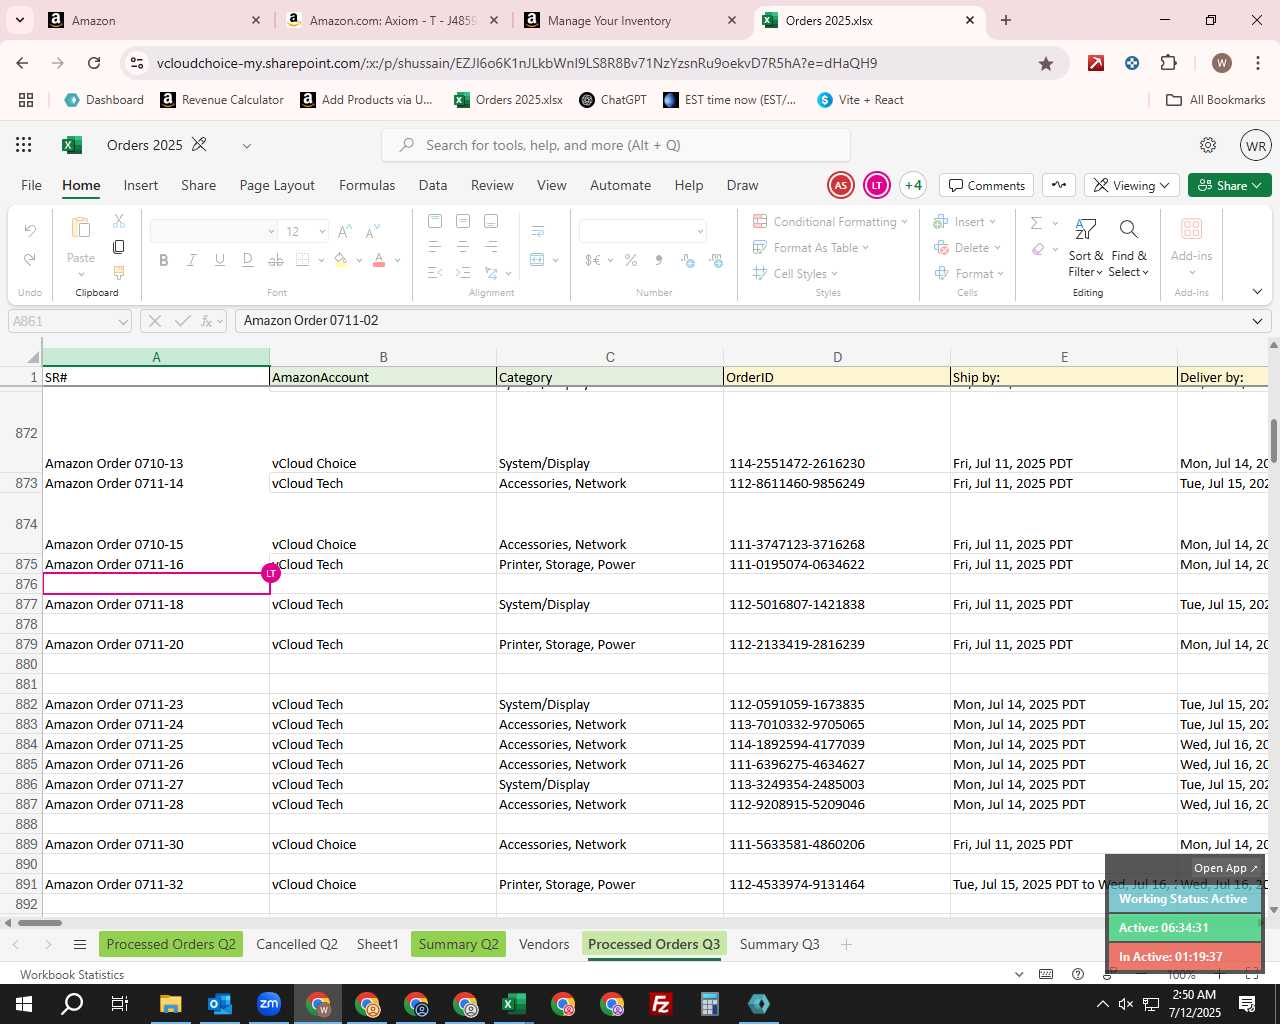Viewport: 1280px width, 1024px height.
Task: Click the catch up activity icon
Action: (1059, 185)
